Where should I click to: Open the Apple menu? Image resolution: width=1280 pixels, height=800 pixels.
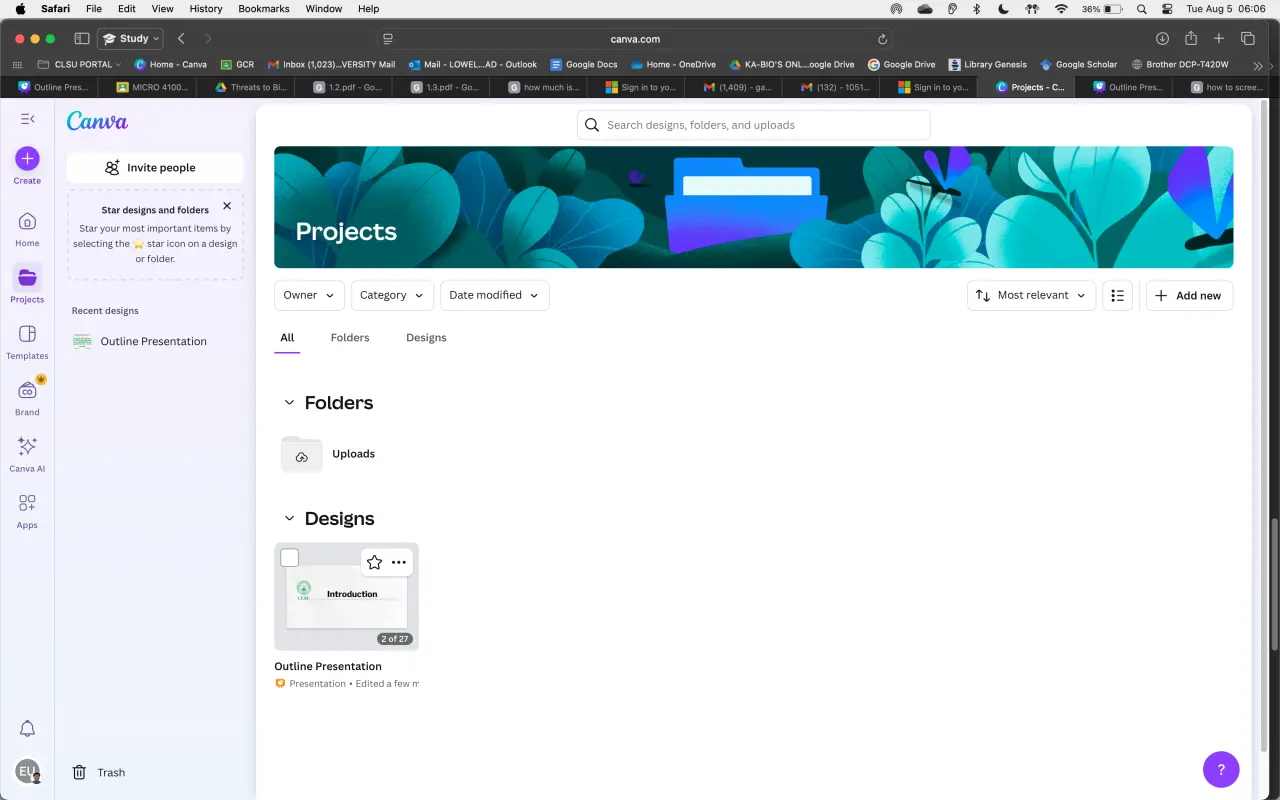(x=20, y=8)
